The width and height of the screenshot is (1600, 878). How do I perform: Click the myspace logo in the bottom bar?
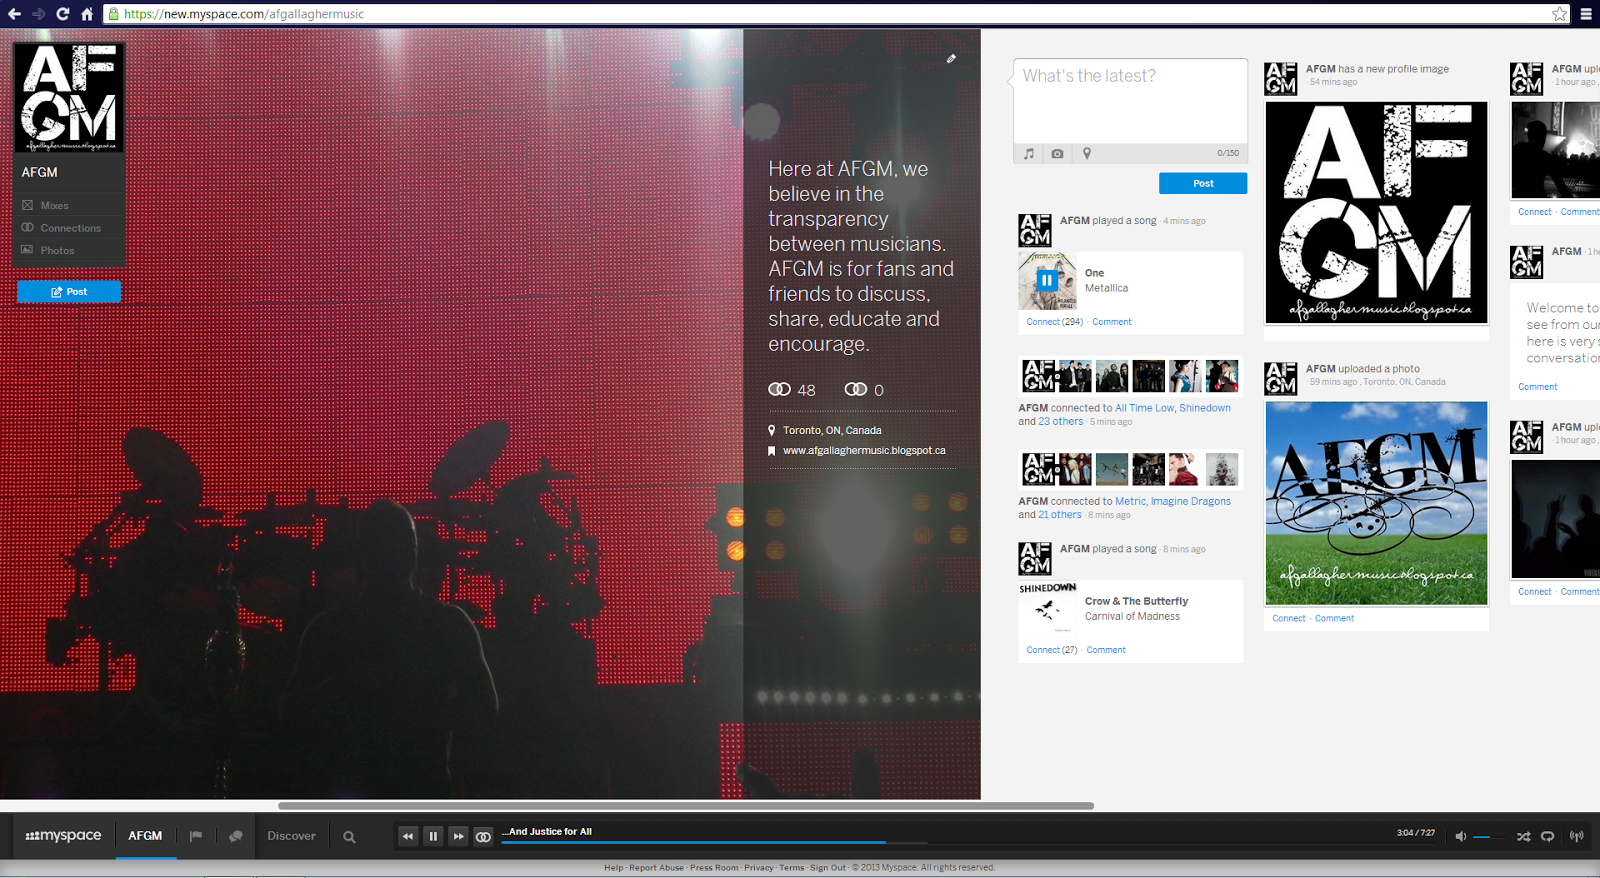pyautogui.click(x=63, y=836)
